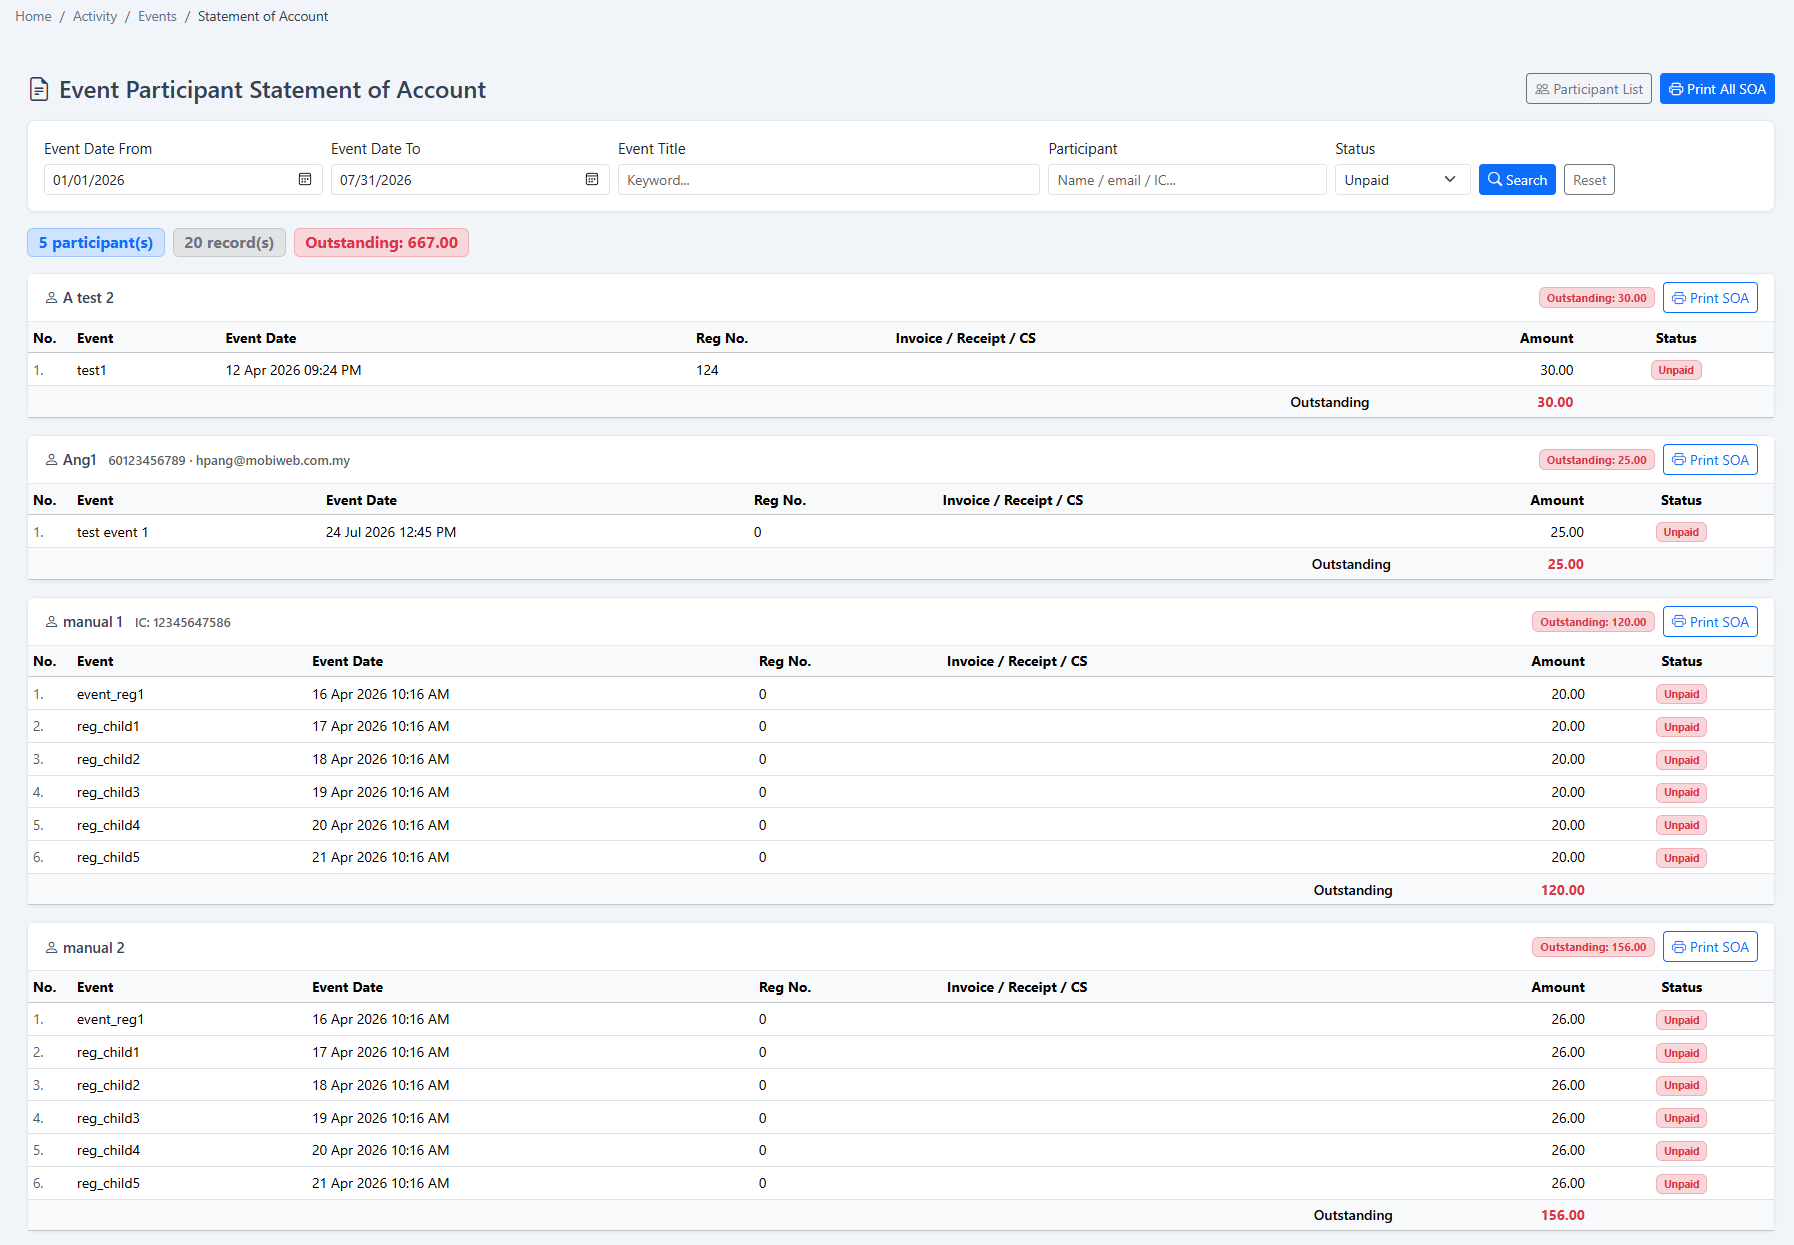
Task: Click the participant name manual 2
Action: pos(94,948)
